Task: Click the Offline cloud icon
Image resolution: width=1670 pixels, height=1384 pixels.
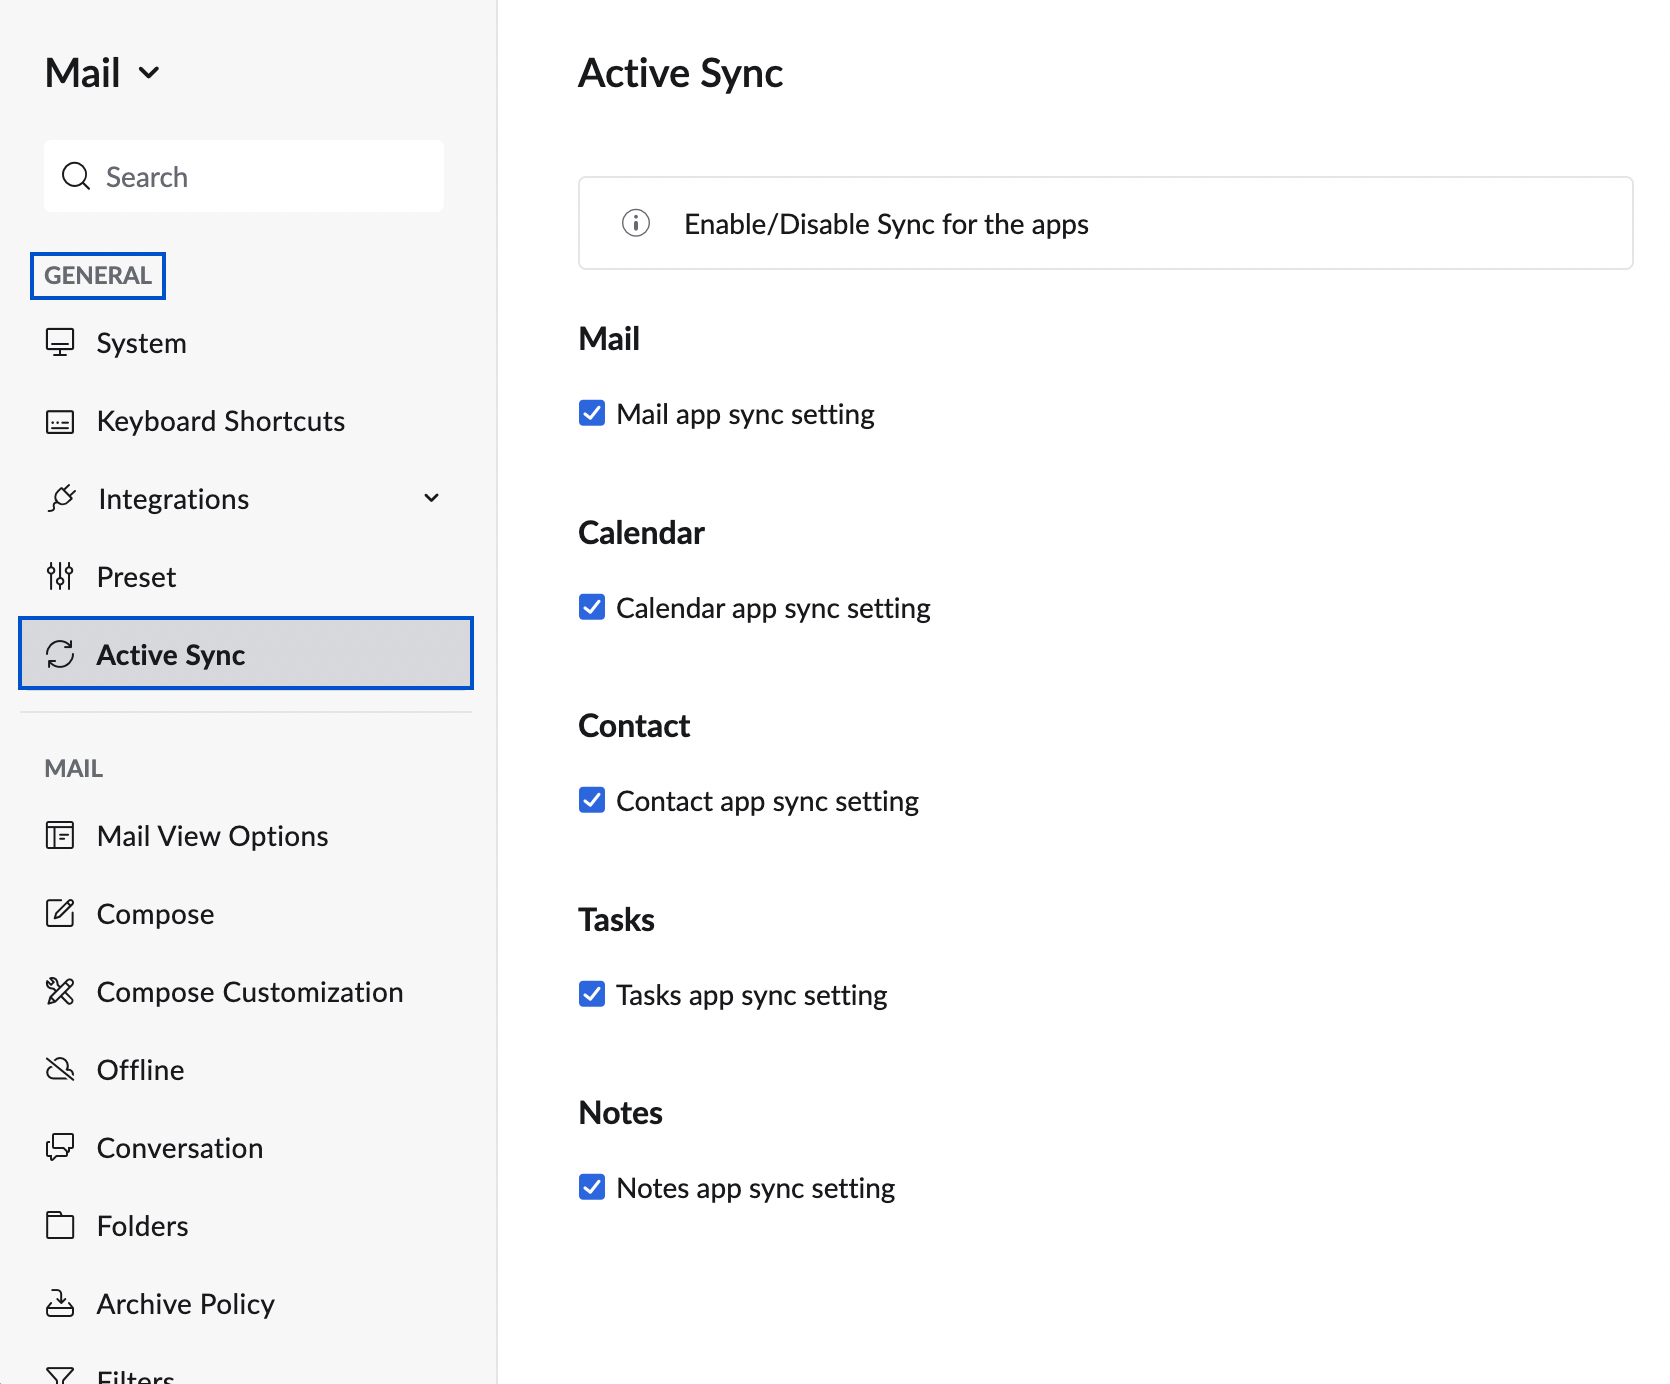Action: tap(60, 1070)
